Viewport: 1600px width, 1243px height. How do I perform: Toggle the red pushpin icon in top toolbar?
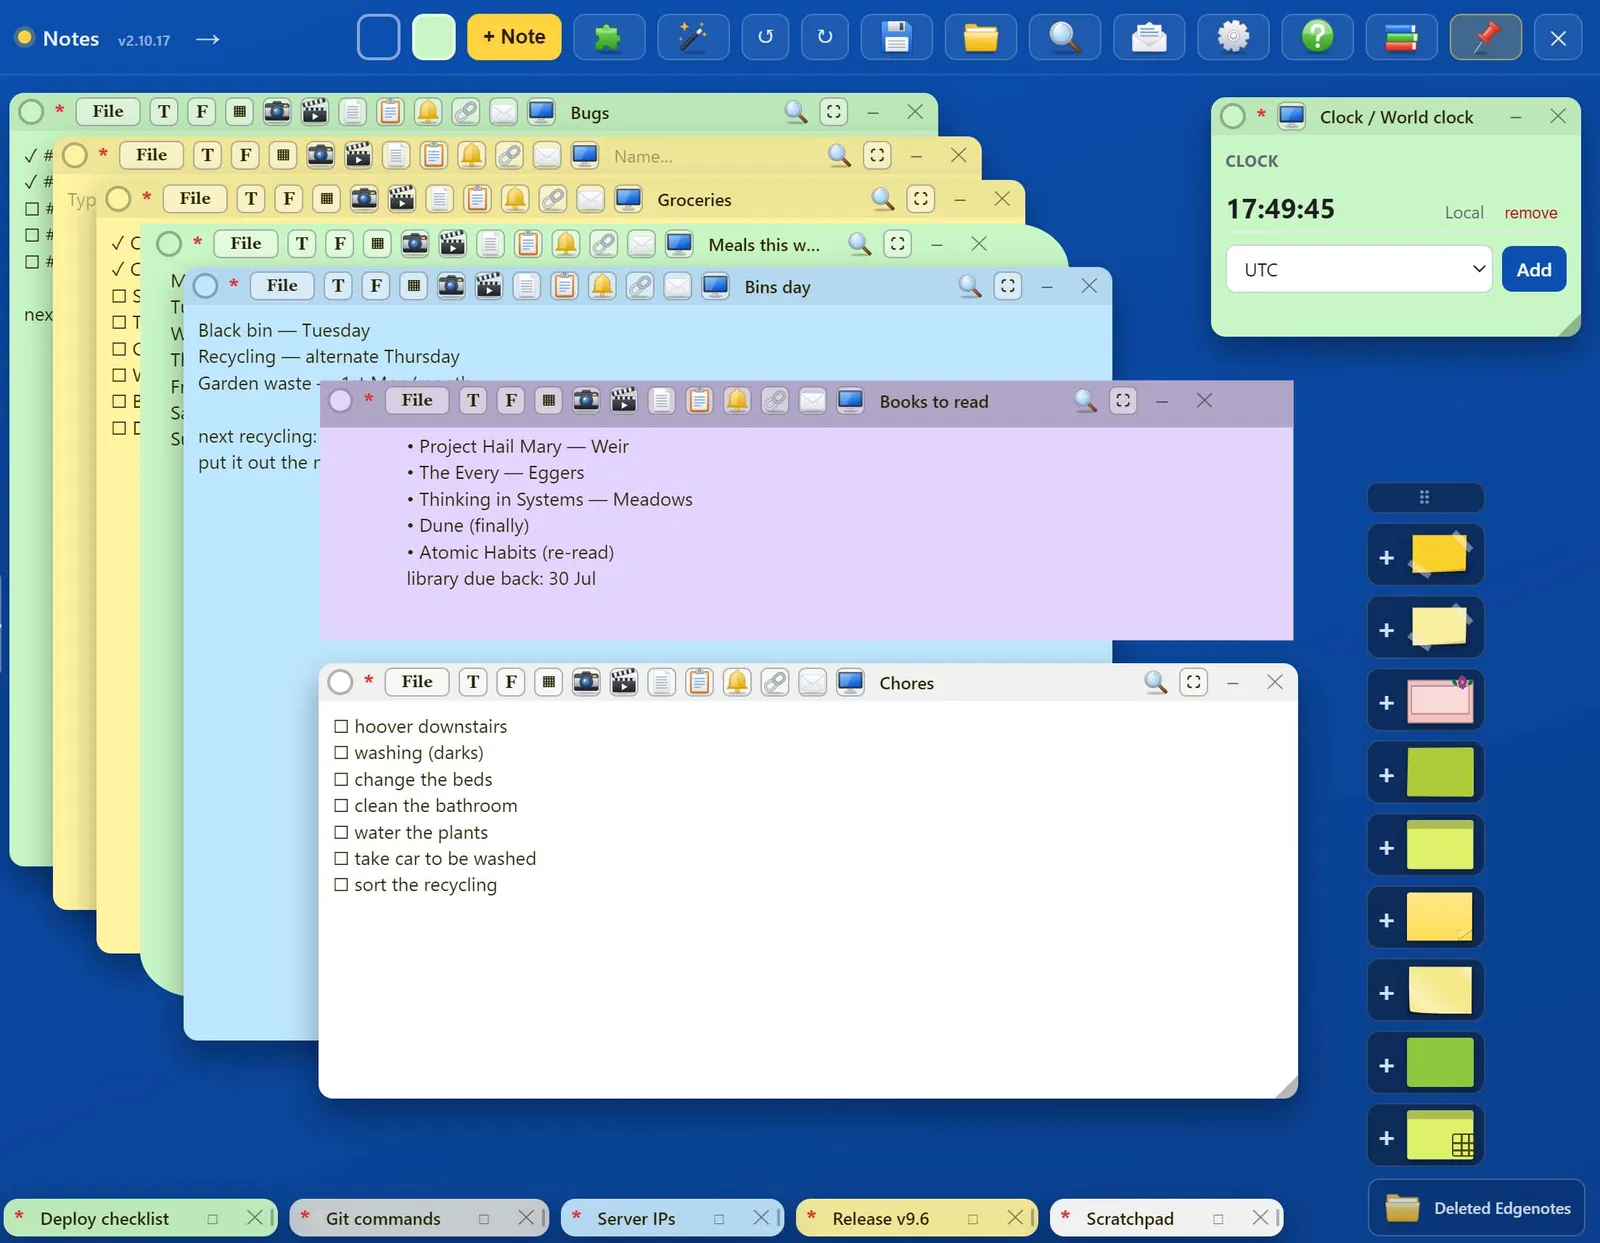coord(1485,38)
